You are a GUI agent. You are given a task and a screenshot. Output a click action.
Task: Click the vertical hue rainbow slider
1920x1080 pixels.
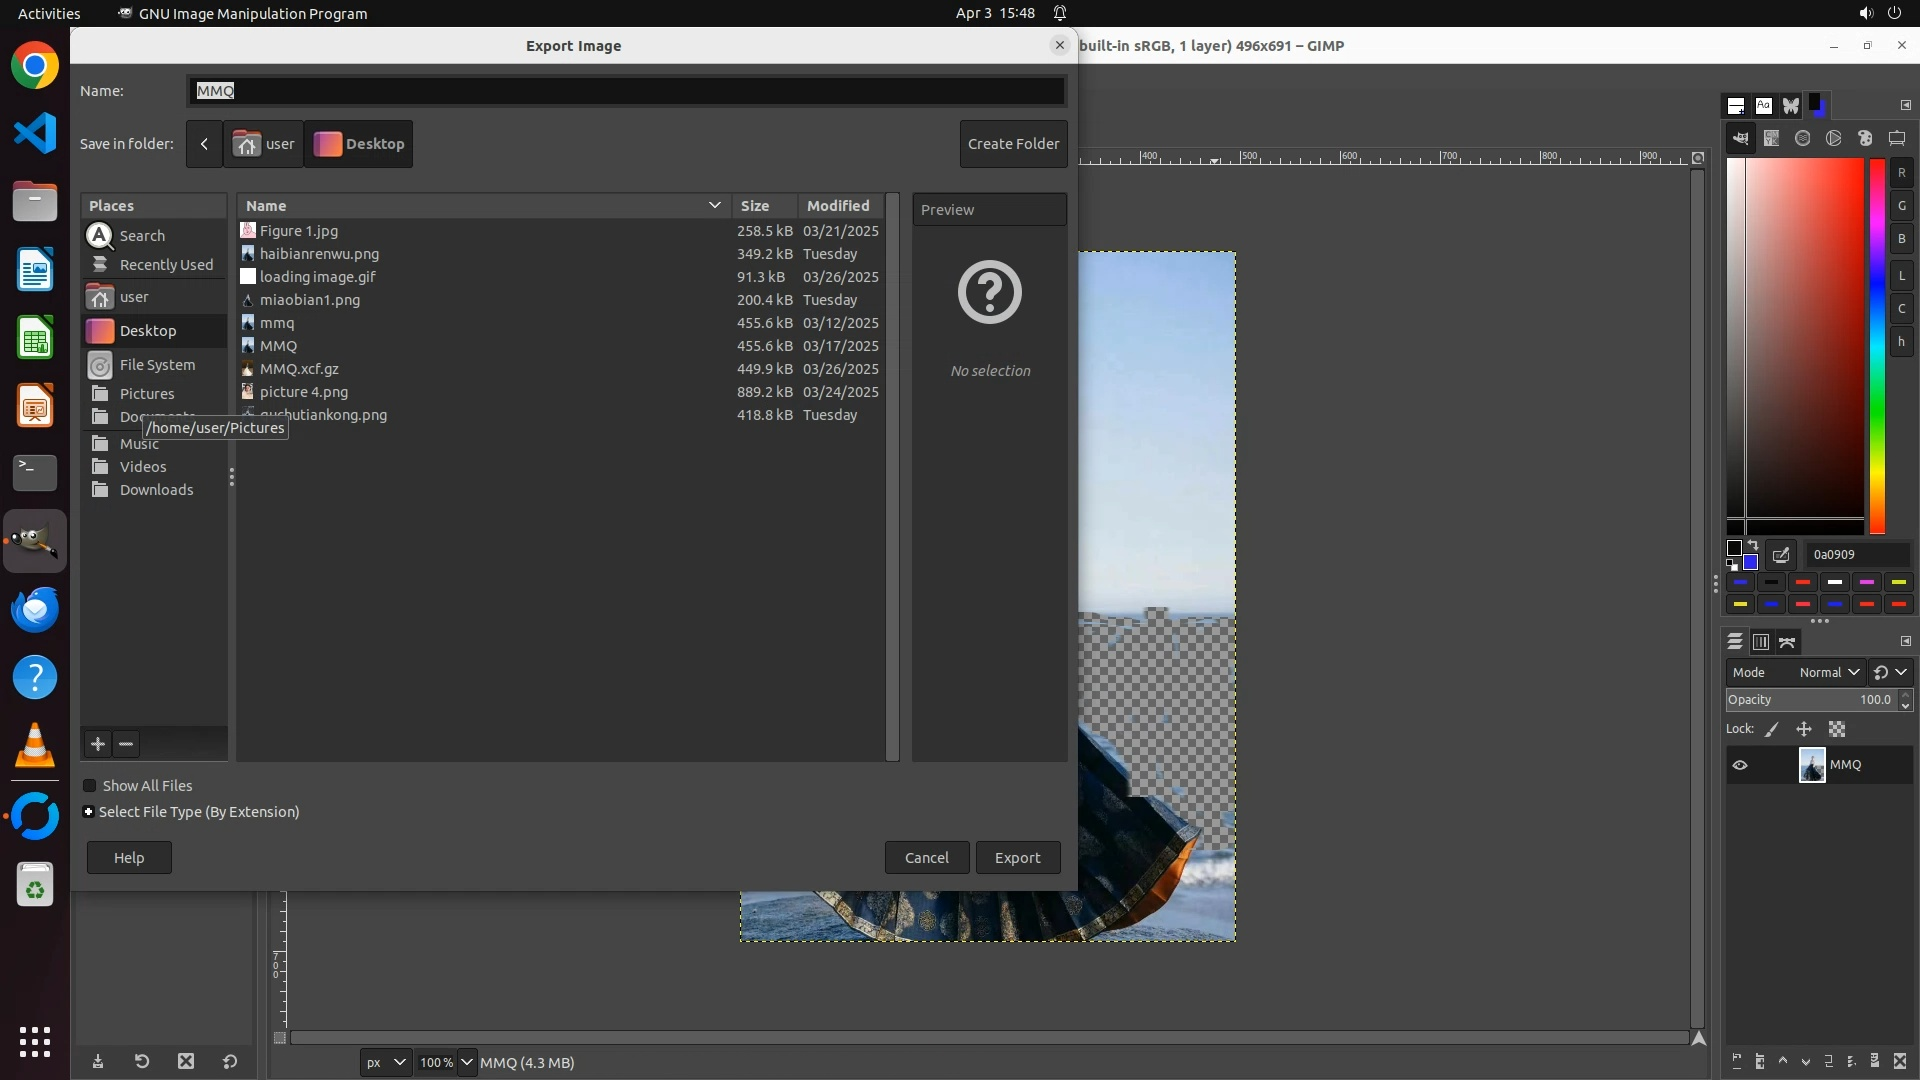tap(1877, 345)
